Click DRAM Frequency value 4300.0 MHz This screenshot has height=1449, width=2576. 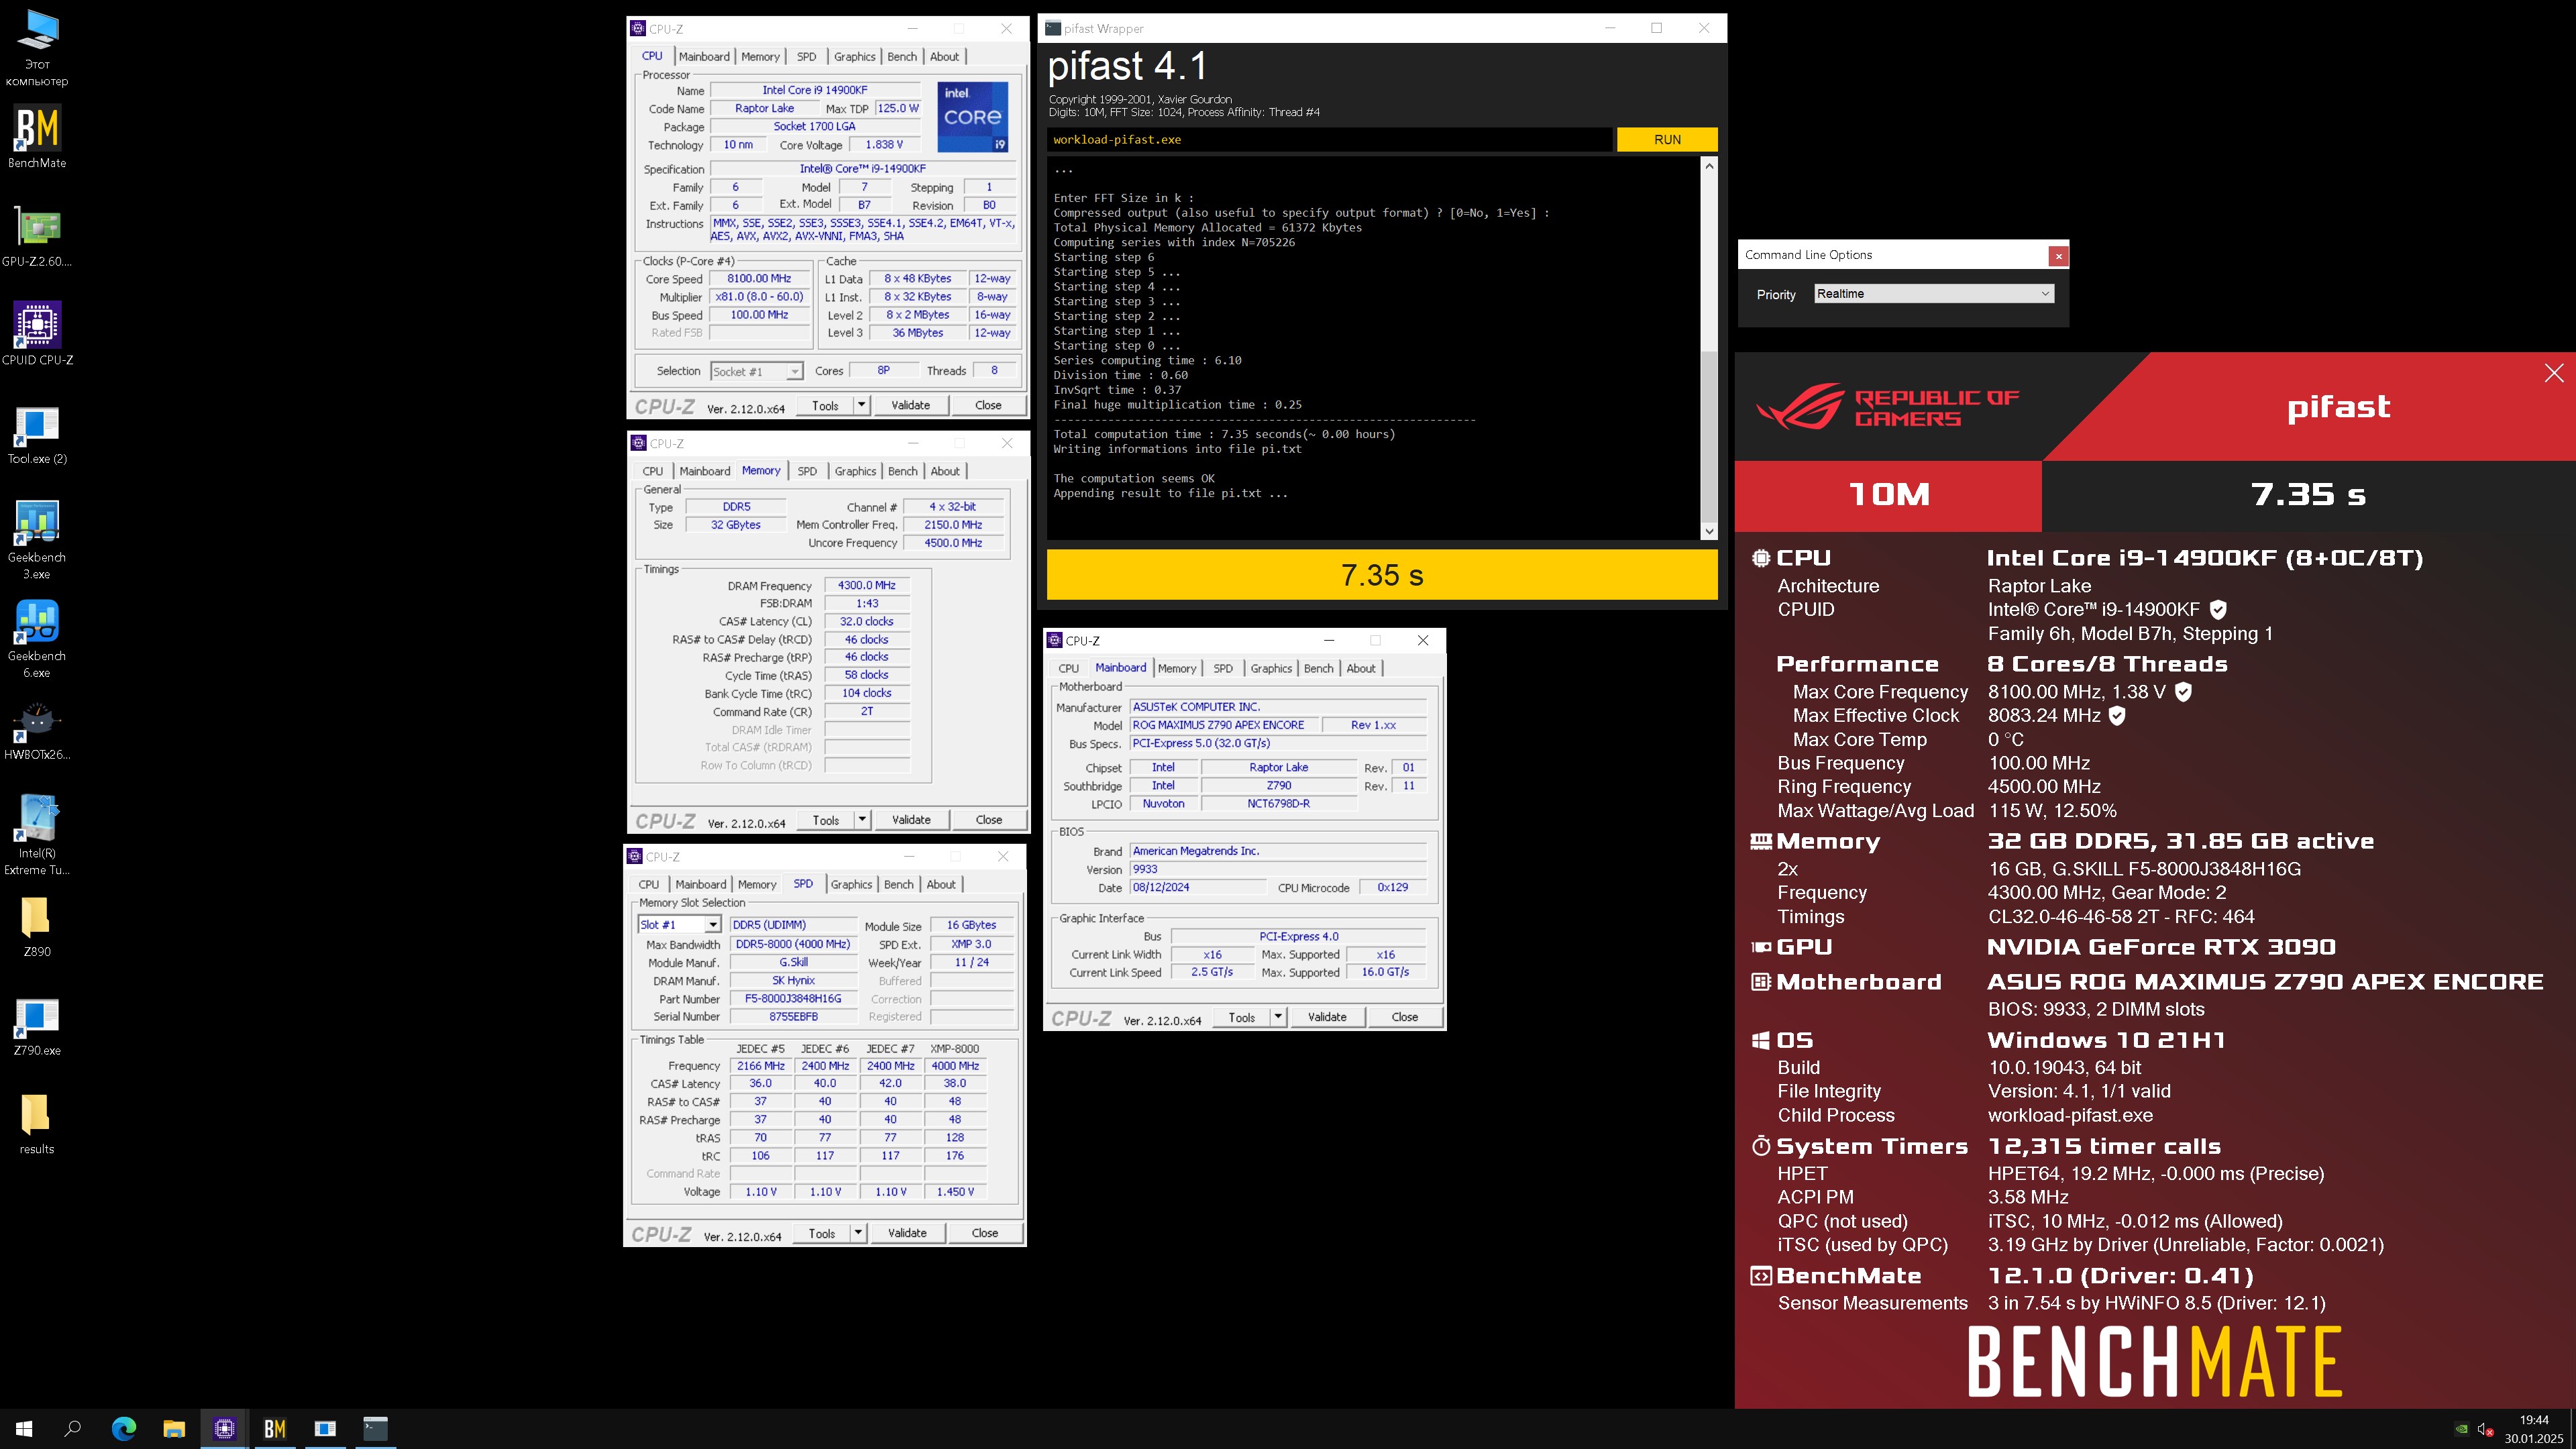pyautogui.click(x=867, y=585)
